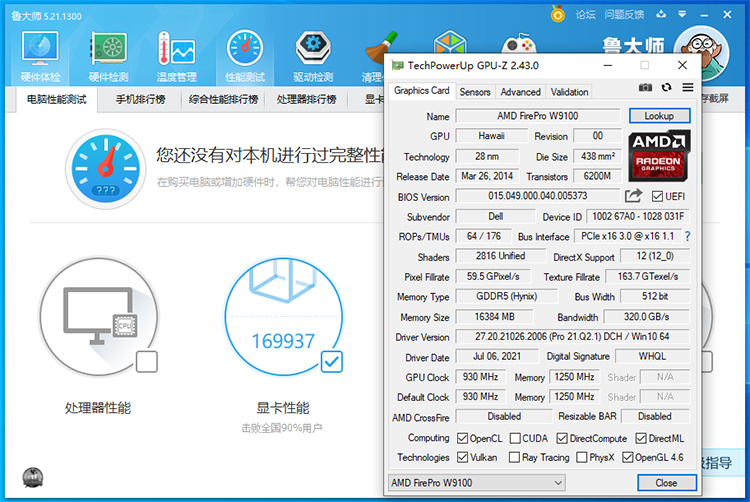Toggle the DirectCompute checkbox
Screen dimensions: 750x502
(x=562, y=438)
